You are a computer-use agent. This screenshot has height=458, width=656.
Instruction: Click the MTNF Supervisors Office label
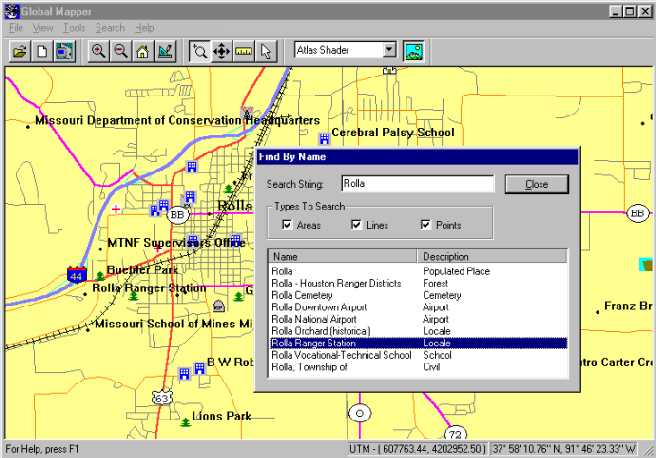pos(176,243)
